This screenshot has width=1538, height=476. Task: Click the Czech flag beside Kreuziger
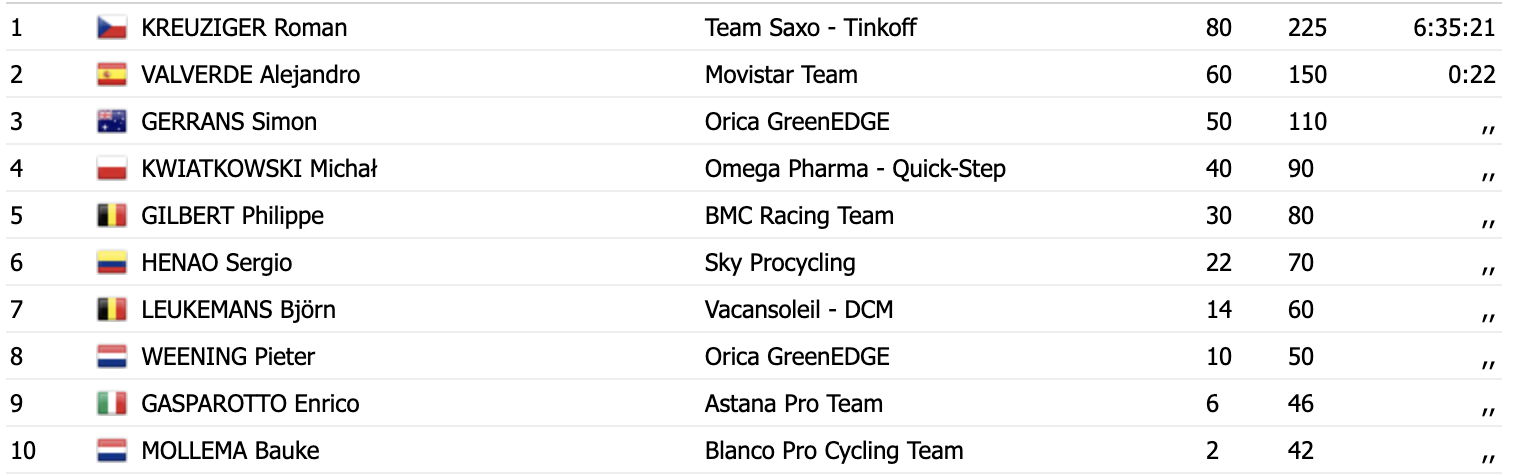(111, 28)
